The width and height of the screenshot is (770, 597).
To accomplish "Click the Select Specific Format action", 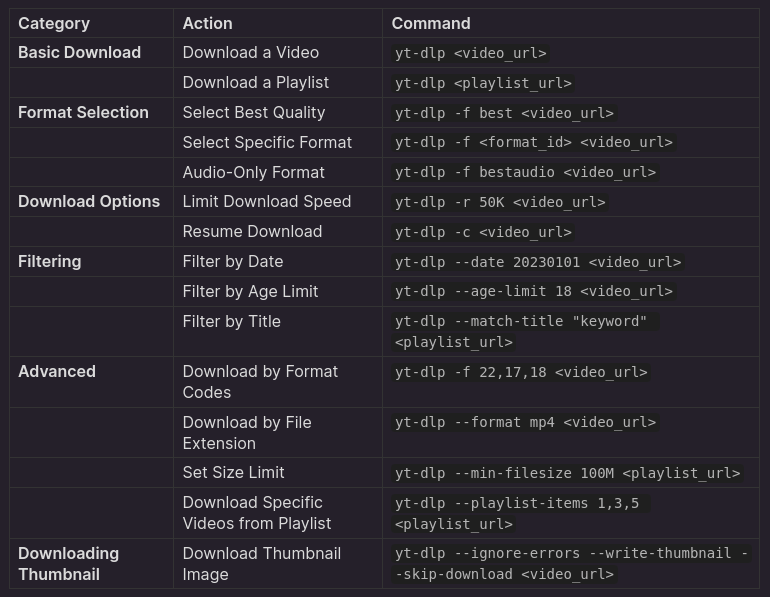I will pos(267,142).
